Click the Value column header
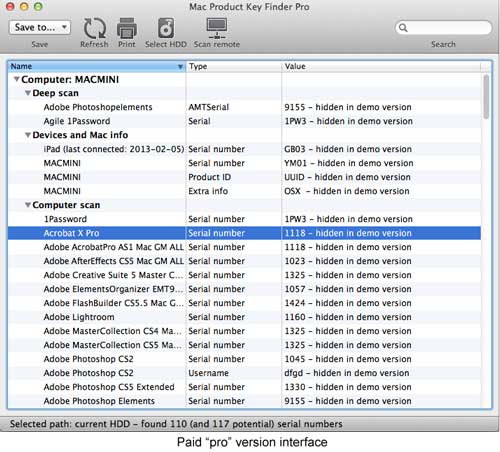The image size is (500, 452). pyautogui.click(x=381, y=66)
